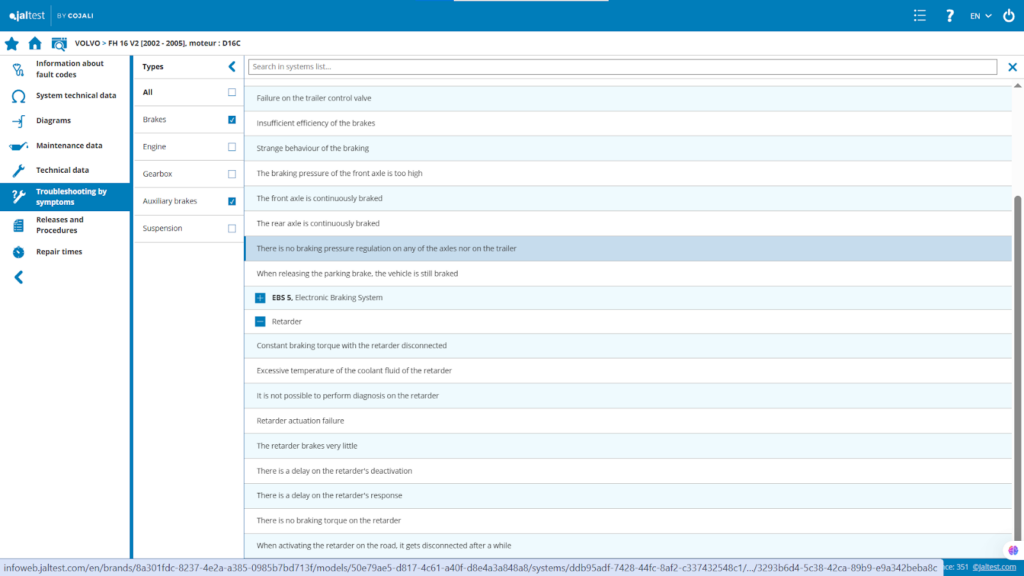Clear search with the X icon
Screen dimensions: 1024x576
[1012, 67]
